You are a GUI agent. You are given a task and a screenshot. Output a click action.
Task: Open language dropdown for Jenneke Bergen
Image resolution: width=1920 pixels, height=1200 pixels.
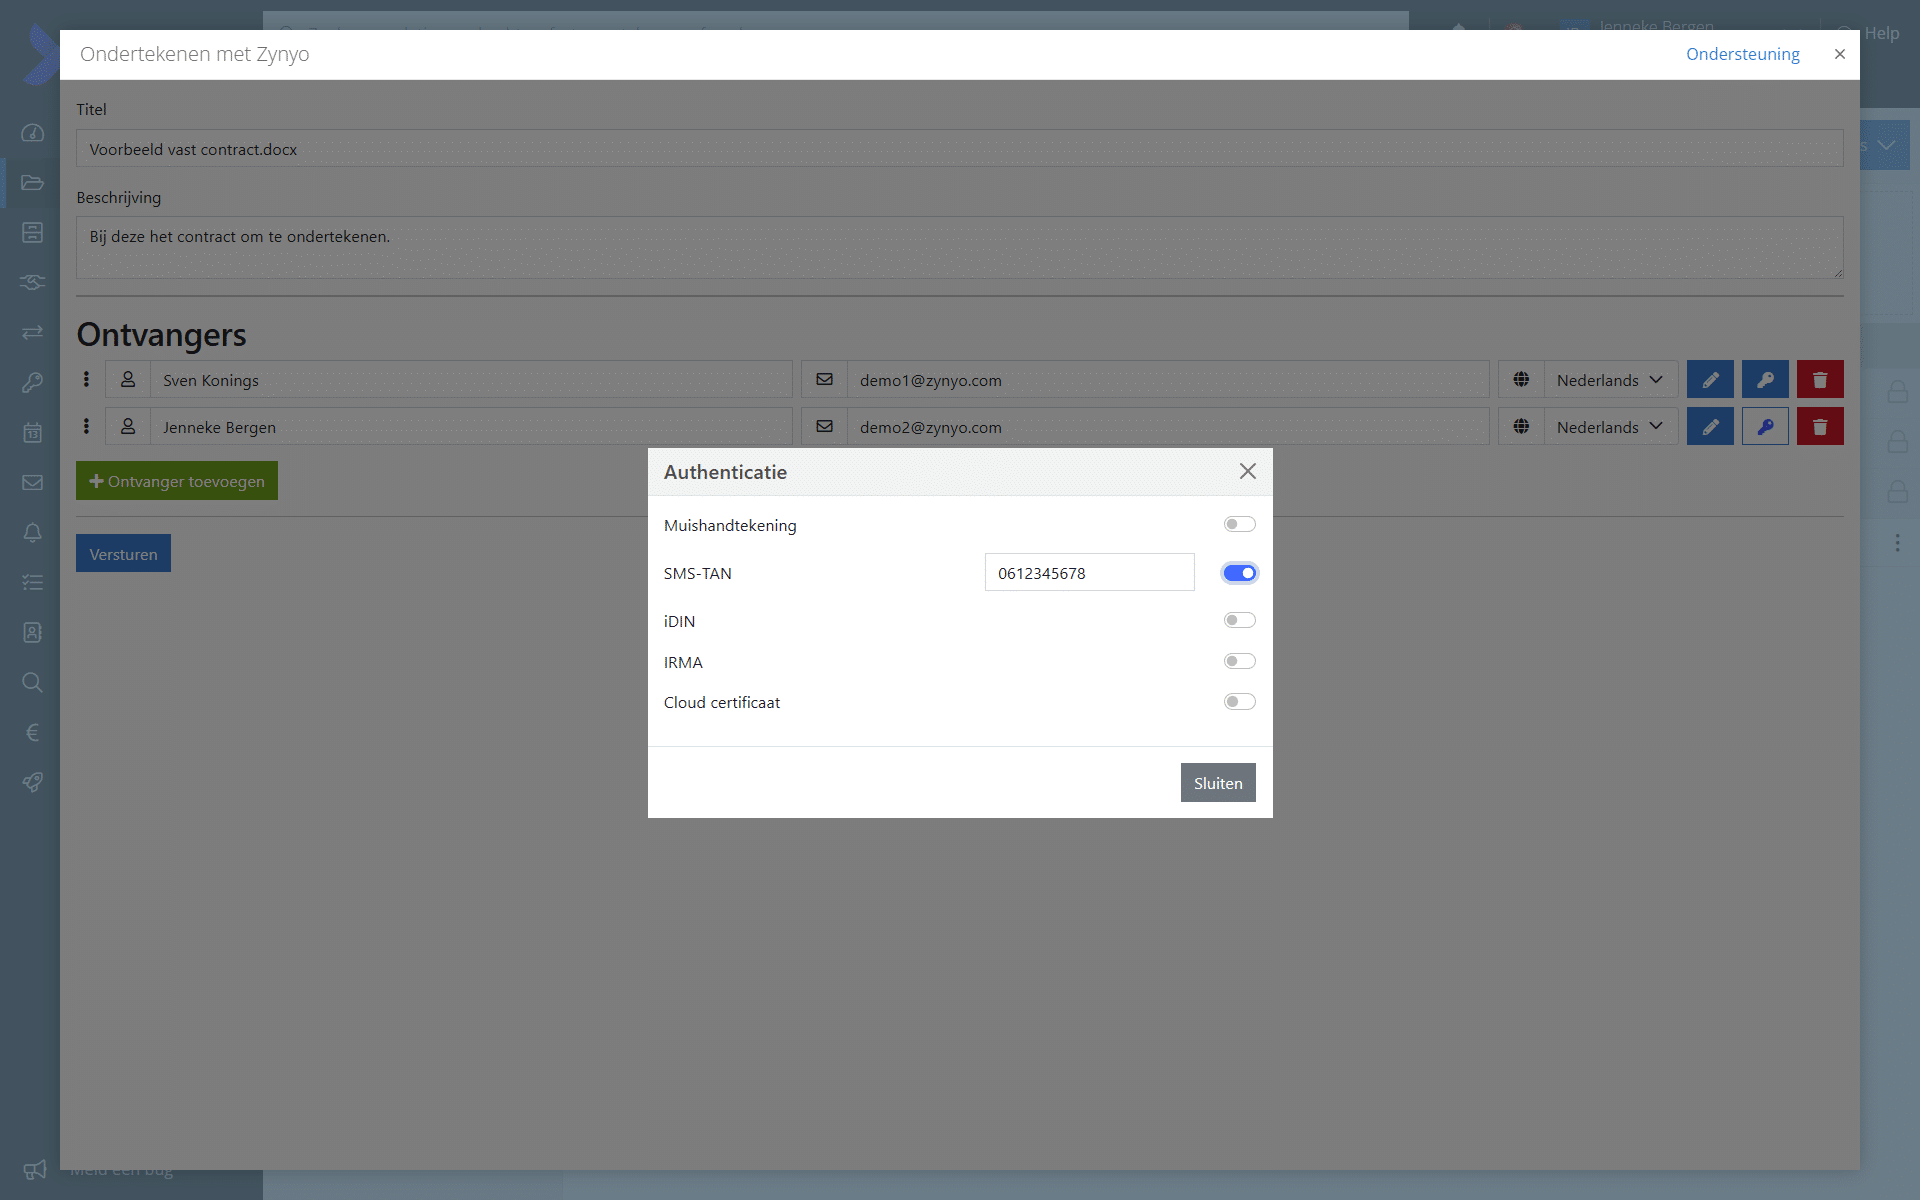[x=1609, y=427]
